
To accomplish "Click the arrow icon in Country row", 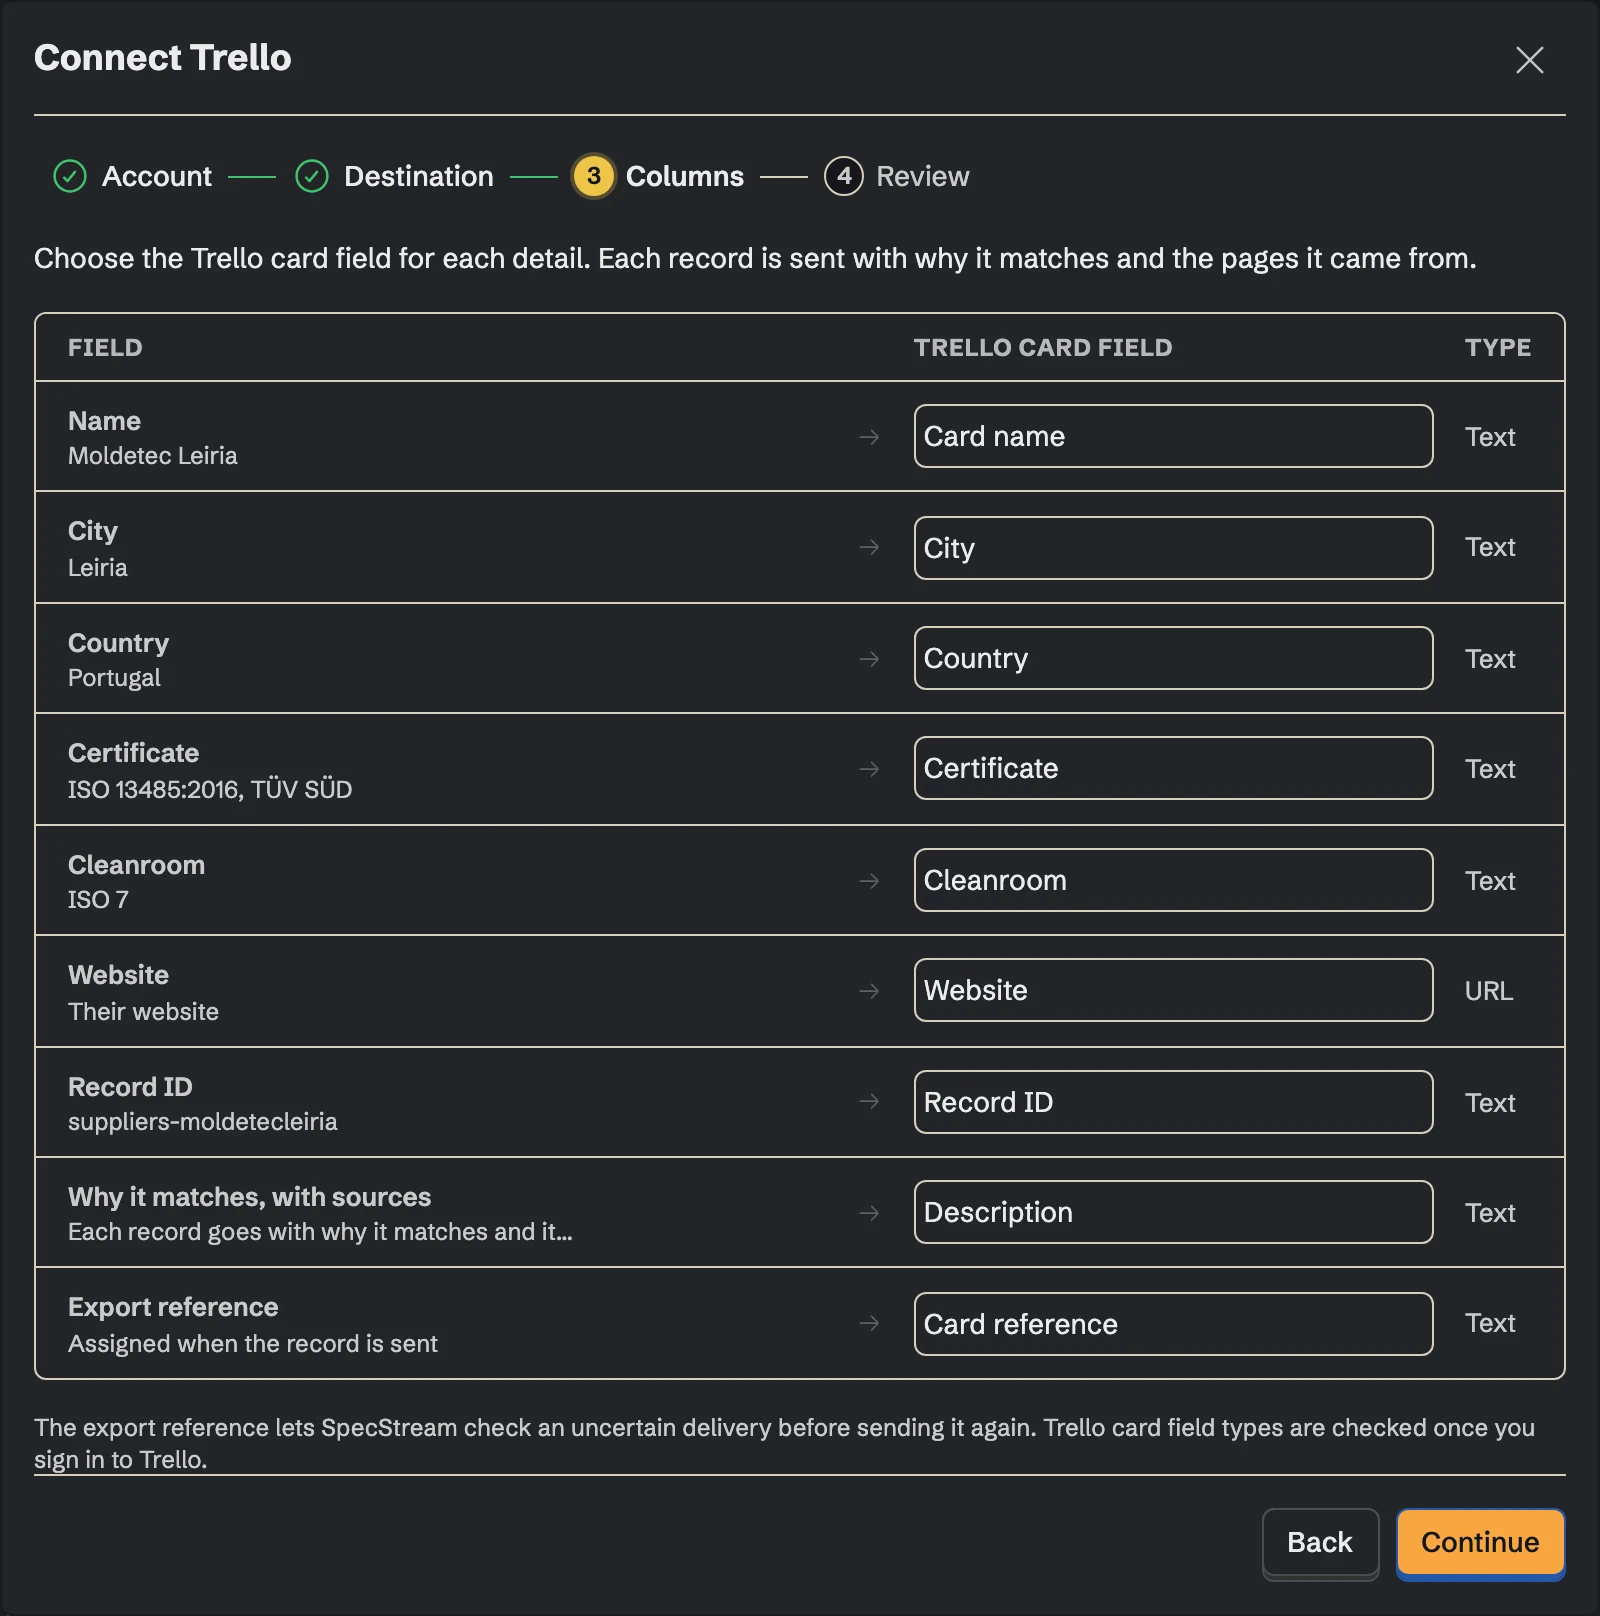I will [869, 659].
